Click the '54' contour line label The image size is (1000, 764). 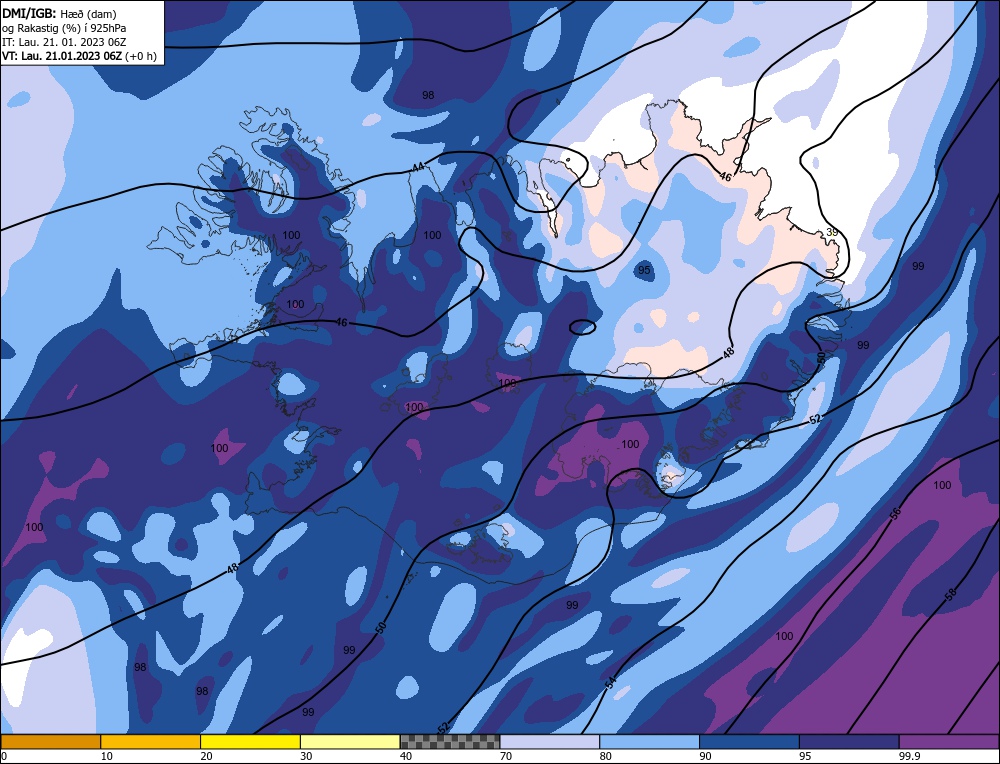(x=610, y=682)
